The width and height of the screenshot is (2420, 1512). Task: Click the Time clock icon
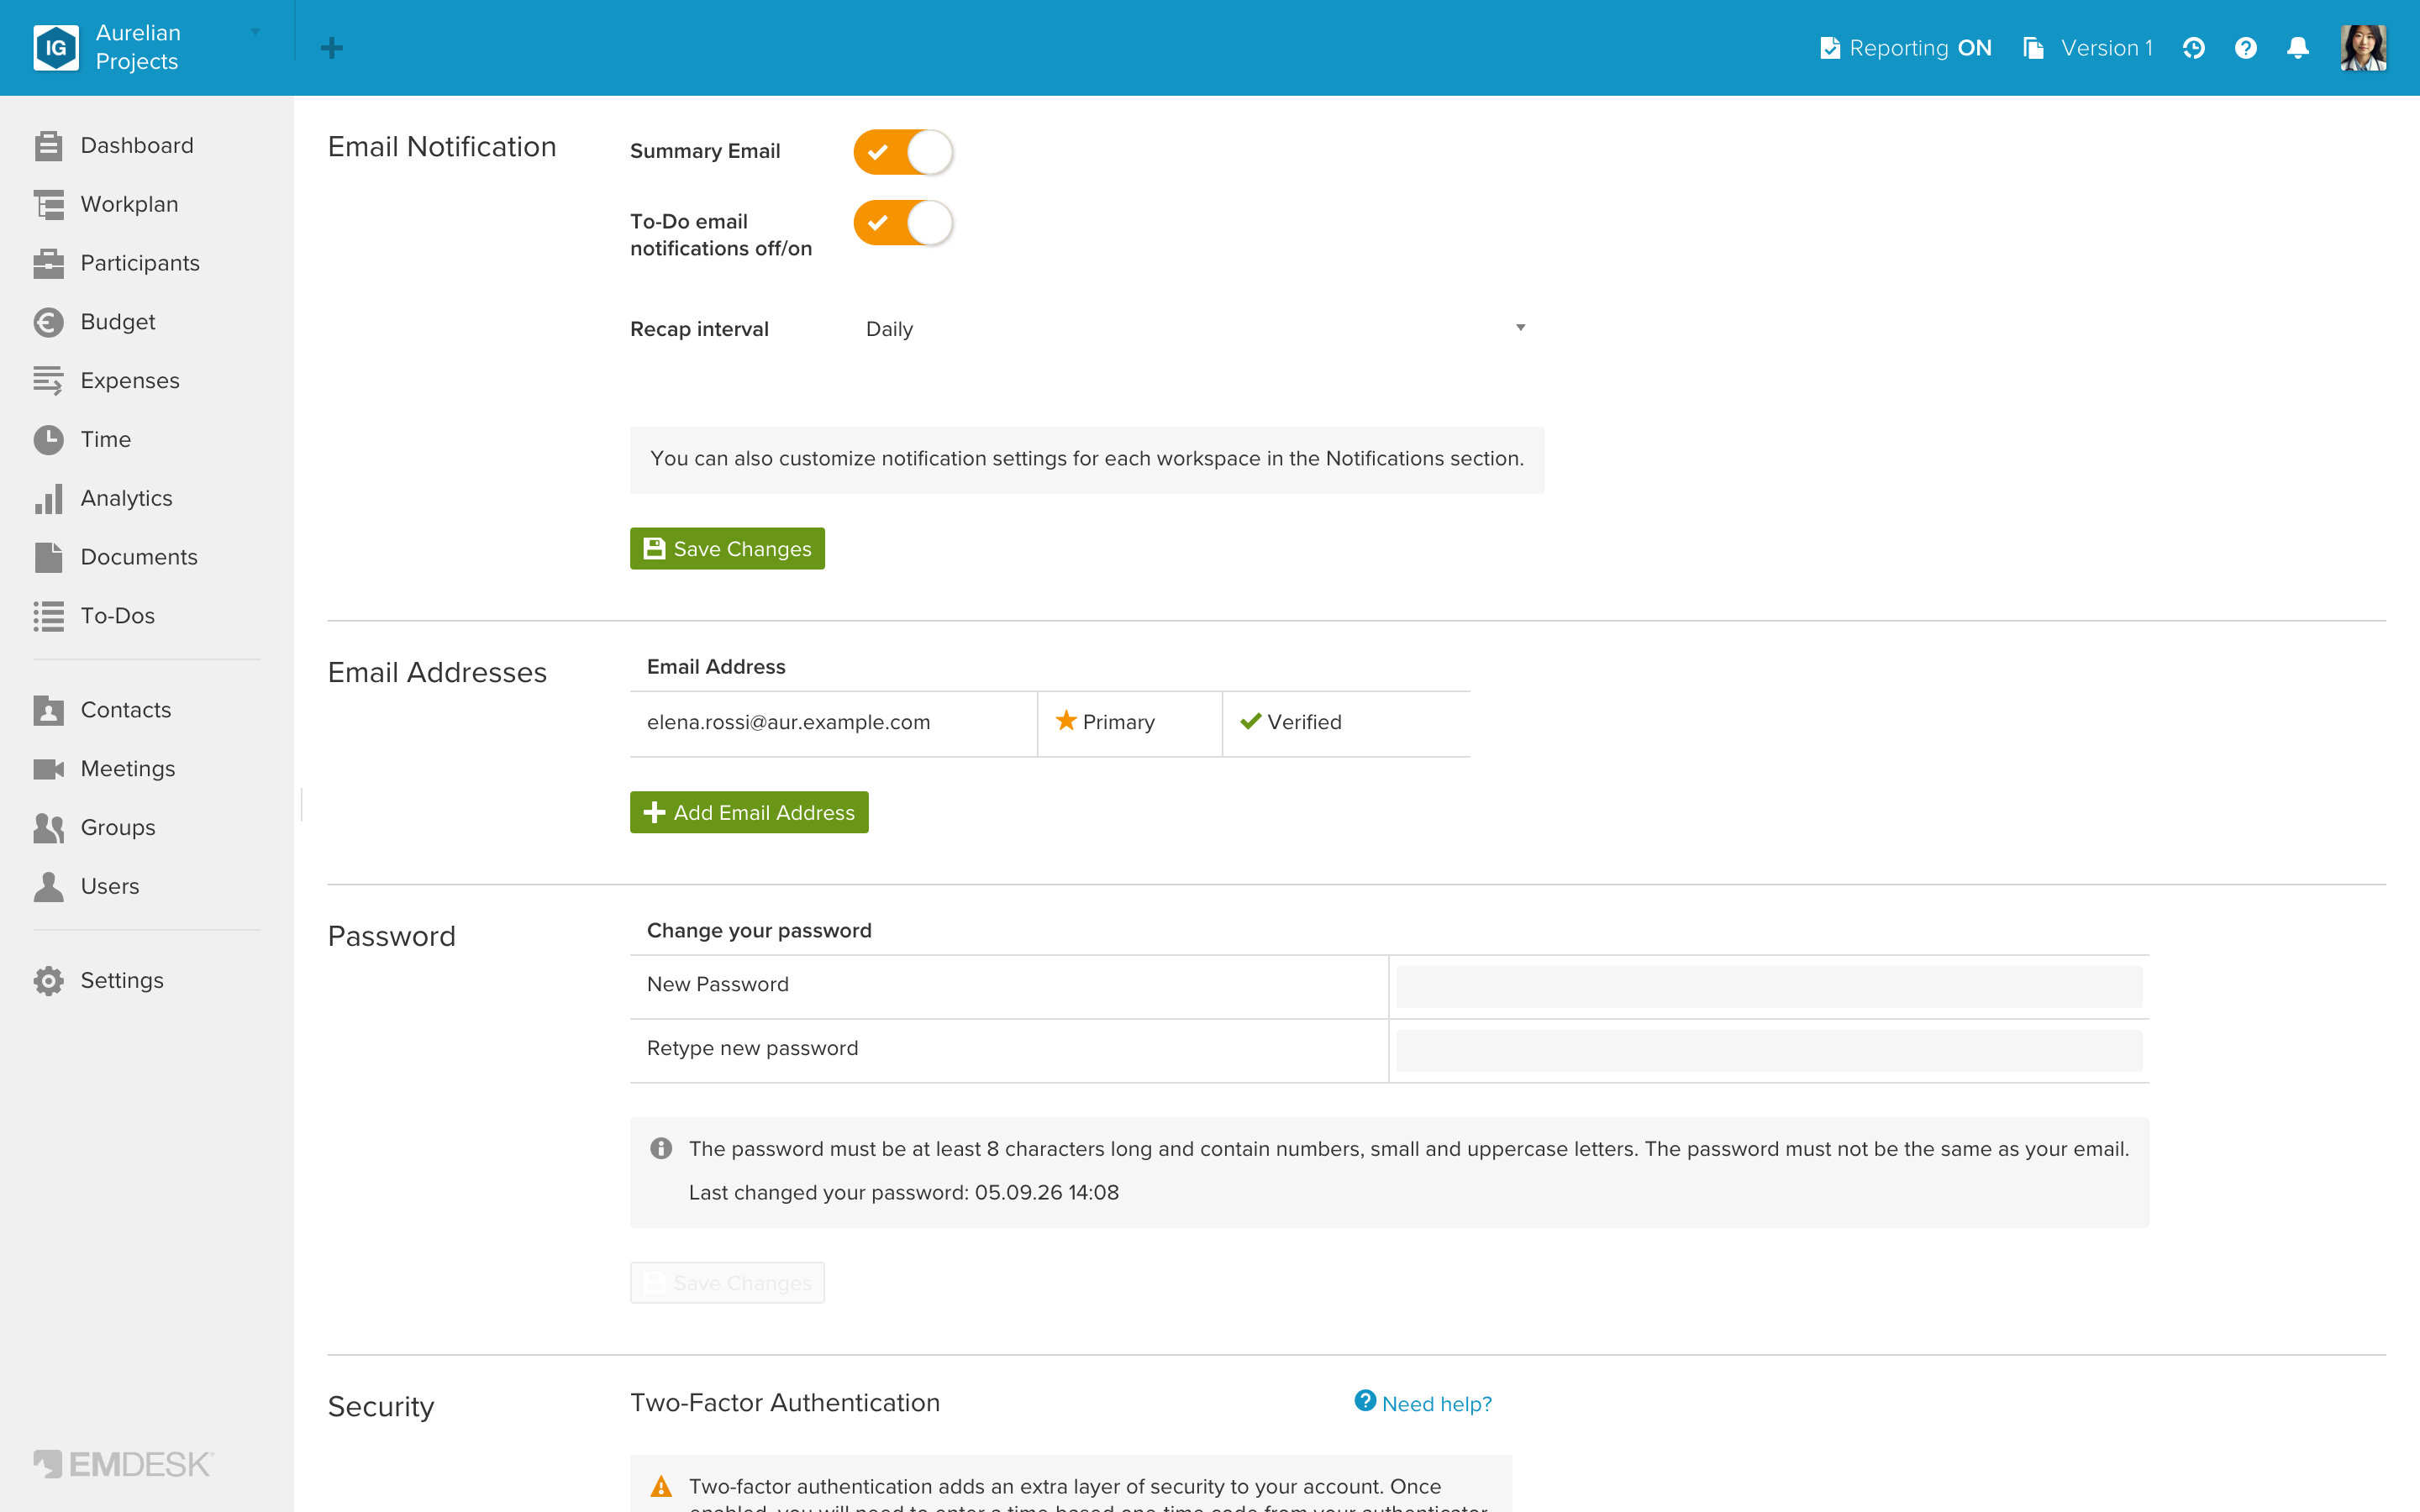[48, 440]
